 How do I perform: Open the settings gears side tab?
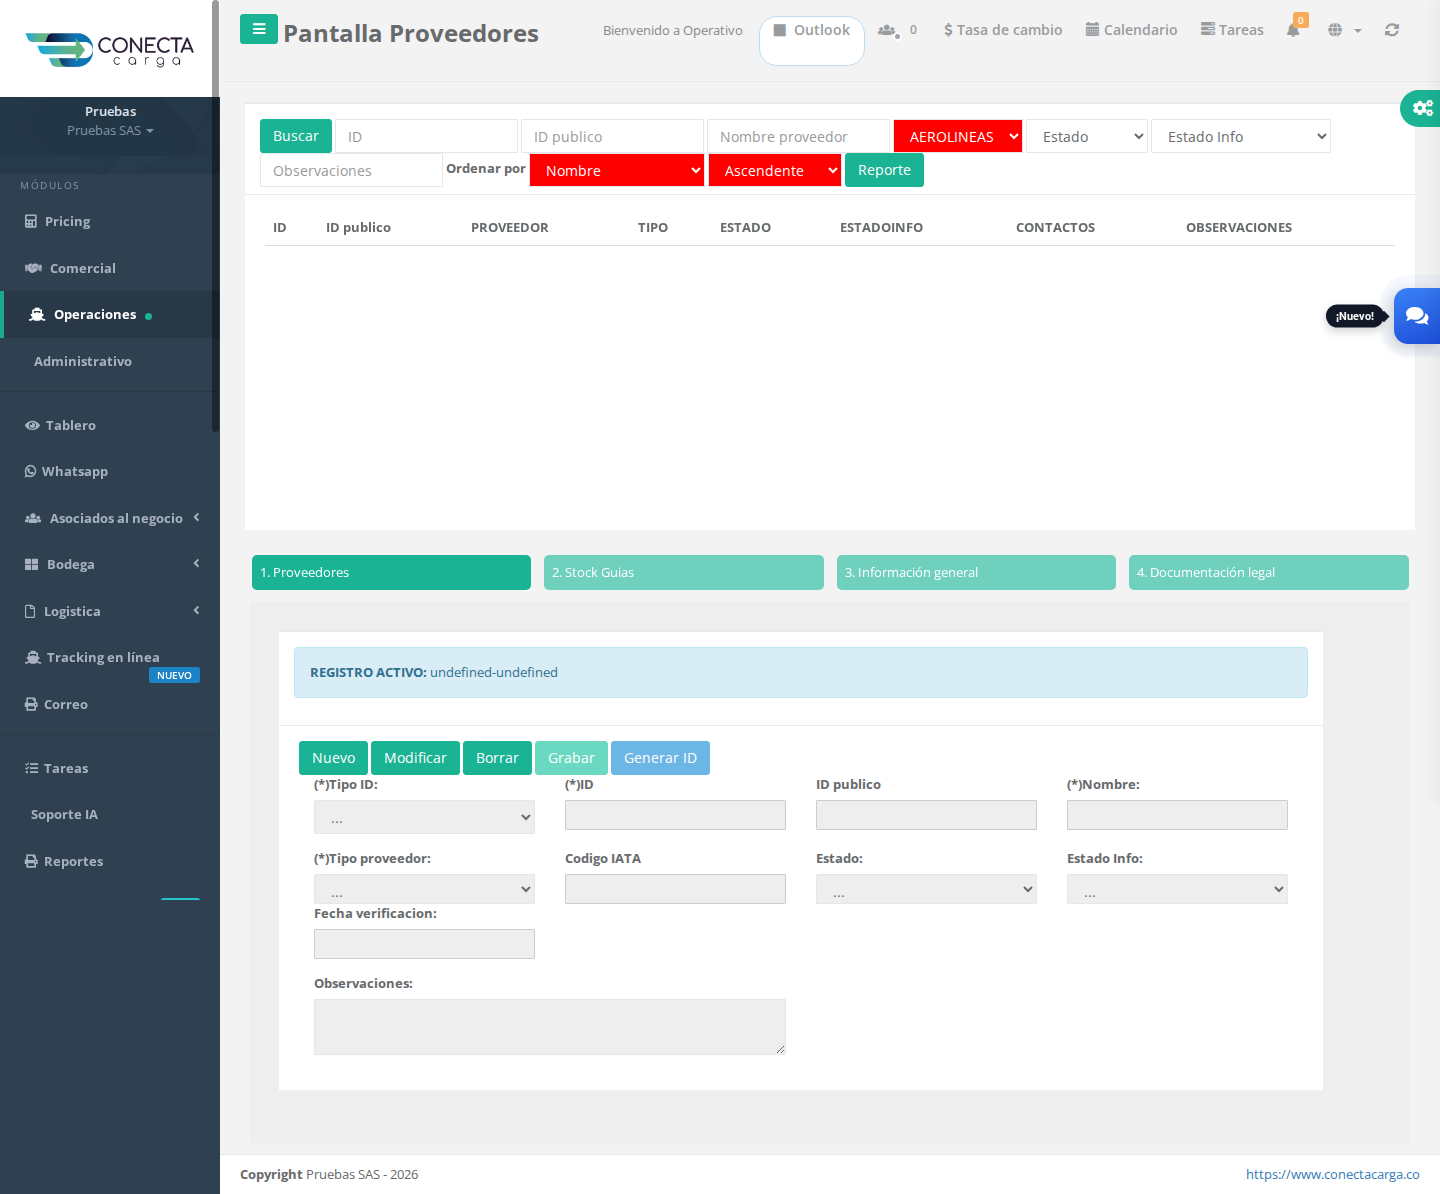pyautogui.click(x=1422, y=108)
